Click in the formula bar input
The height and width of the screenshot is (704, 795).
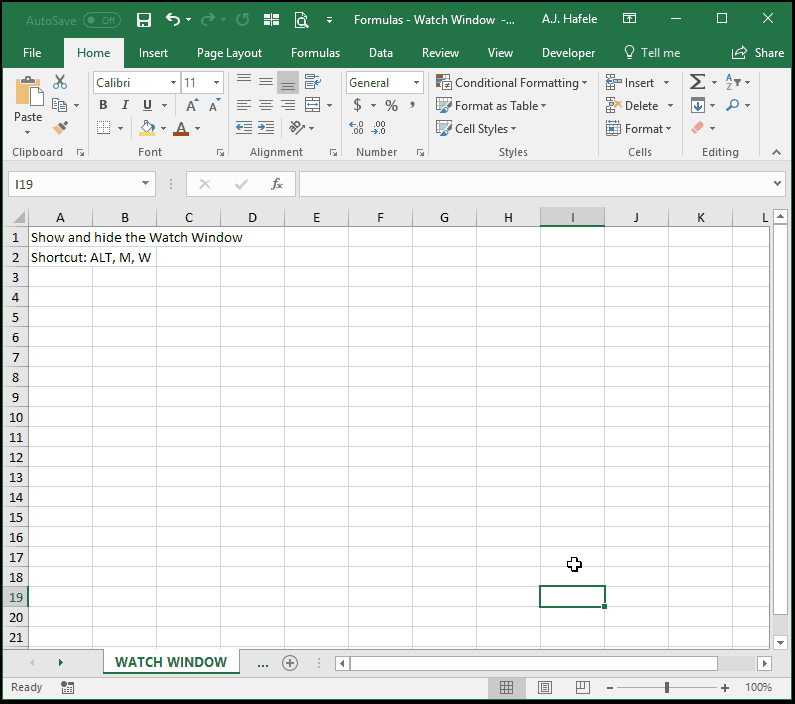(x=535, y=184)
